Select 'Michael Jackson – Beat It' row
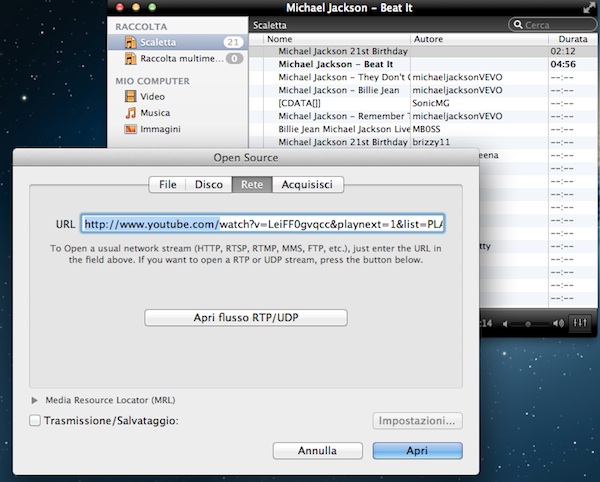 423,64
